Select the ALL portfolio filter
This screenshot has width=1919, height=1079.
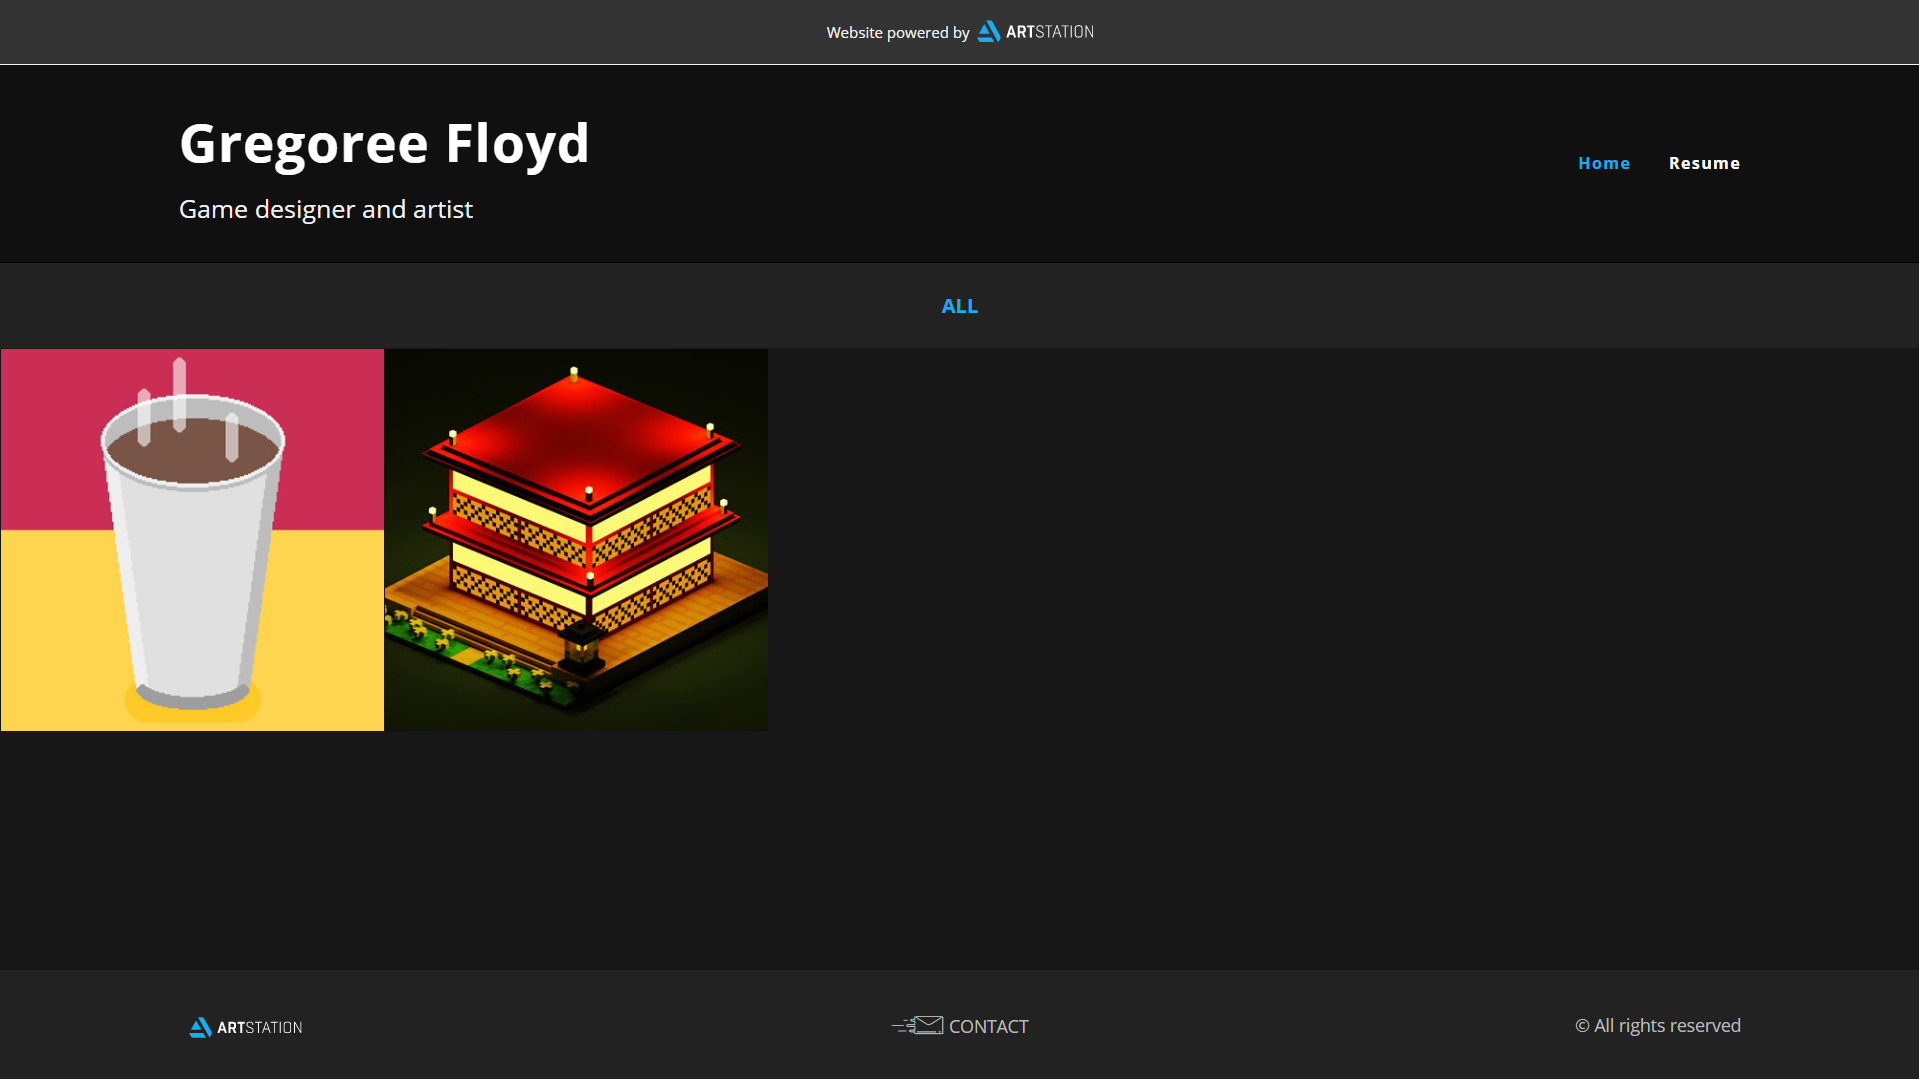pyautogui.click(x=959, y=306)
